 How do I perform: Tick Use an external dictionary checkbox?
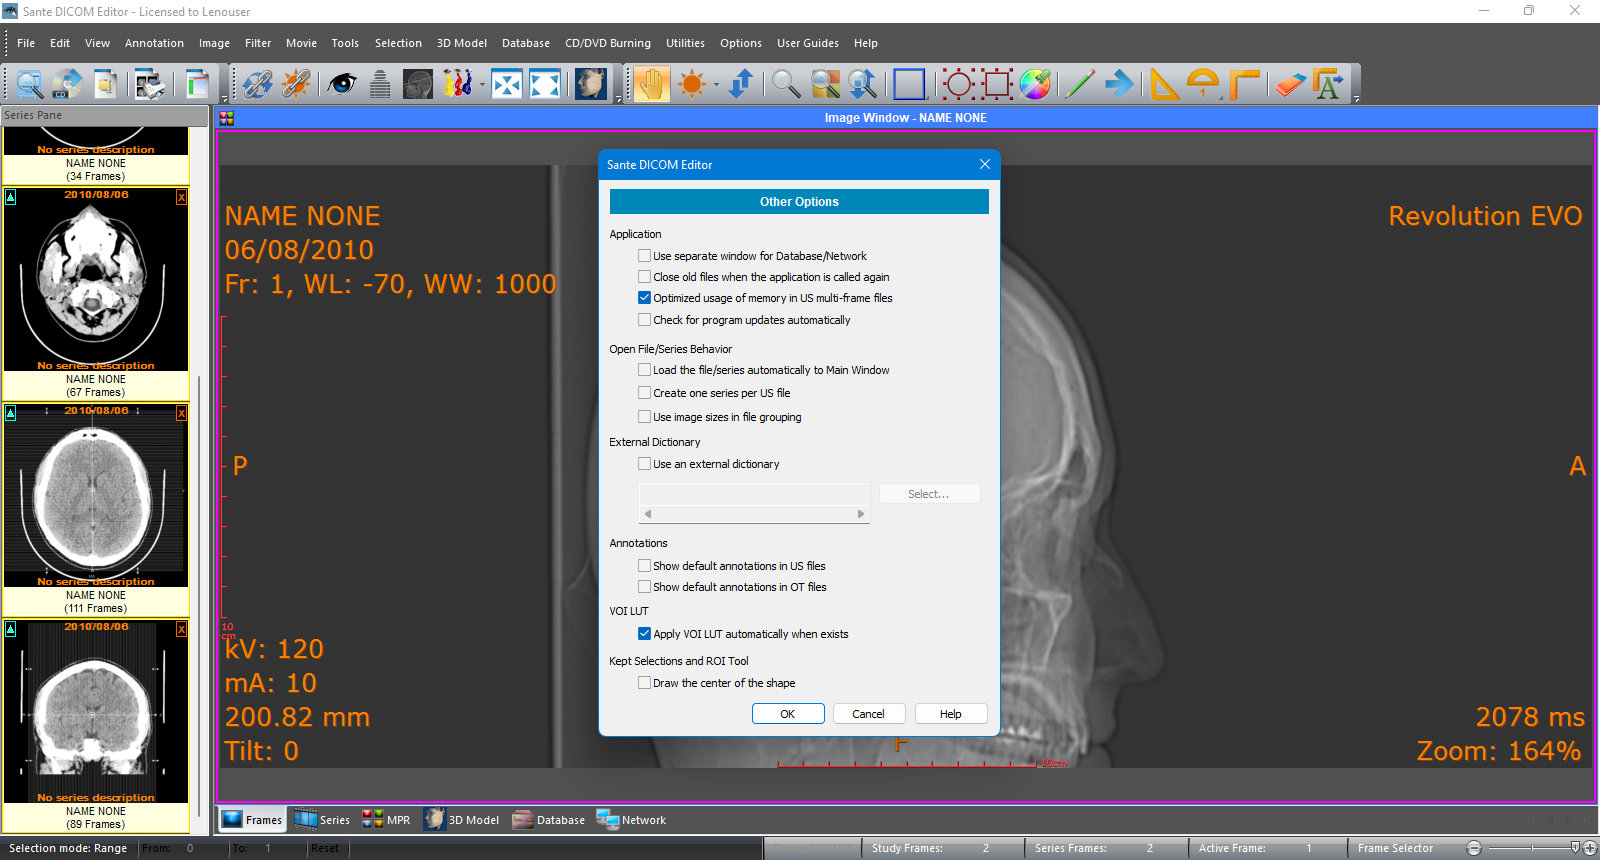click(645, 464)
